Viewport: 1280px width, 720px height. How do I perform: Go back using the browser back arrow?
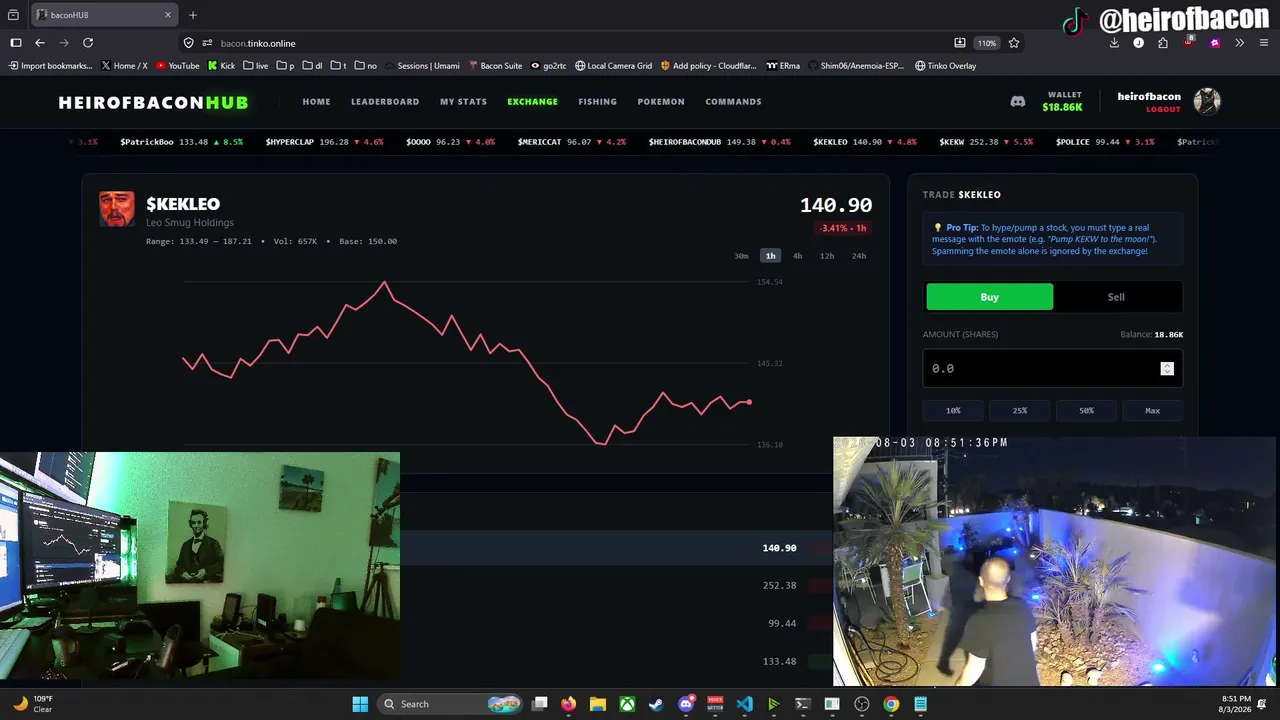pyautogui.click(x=40, y=43)
